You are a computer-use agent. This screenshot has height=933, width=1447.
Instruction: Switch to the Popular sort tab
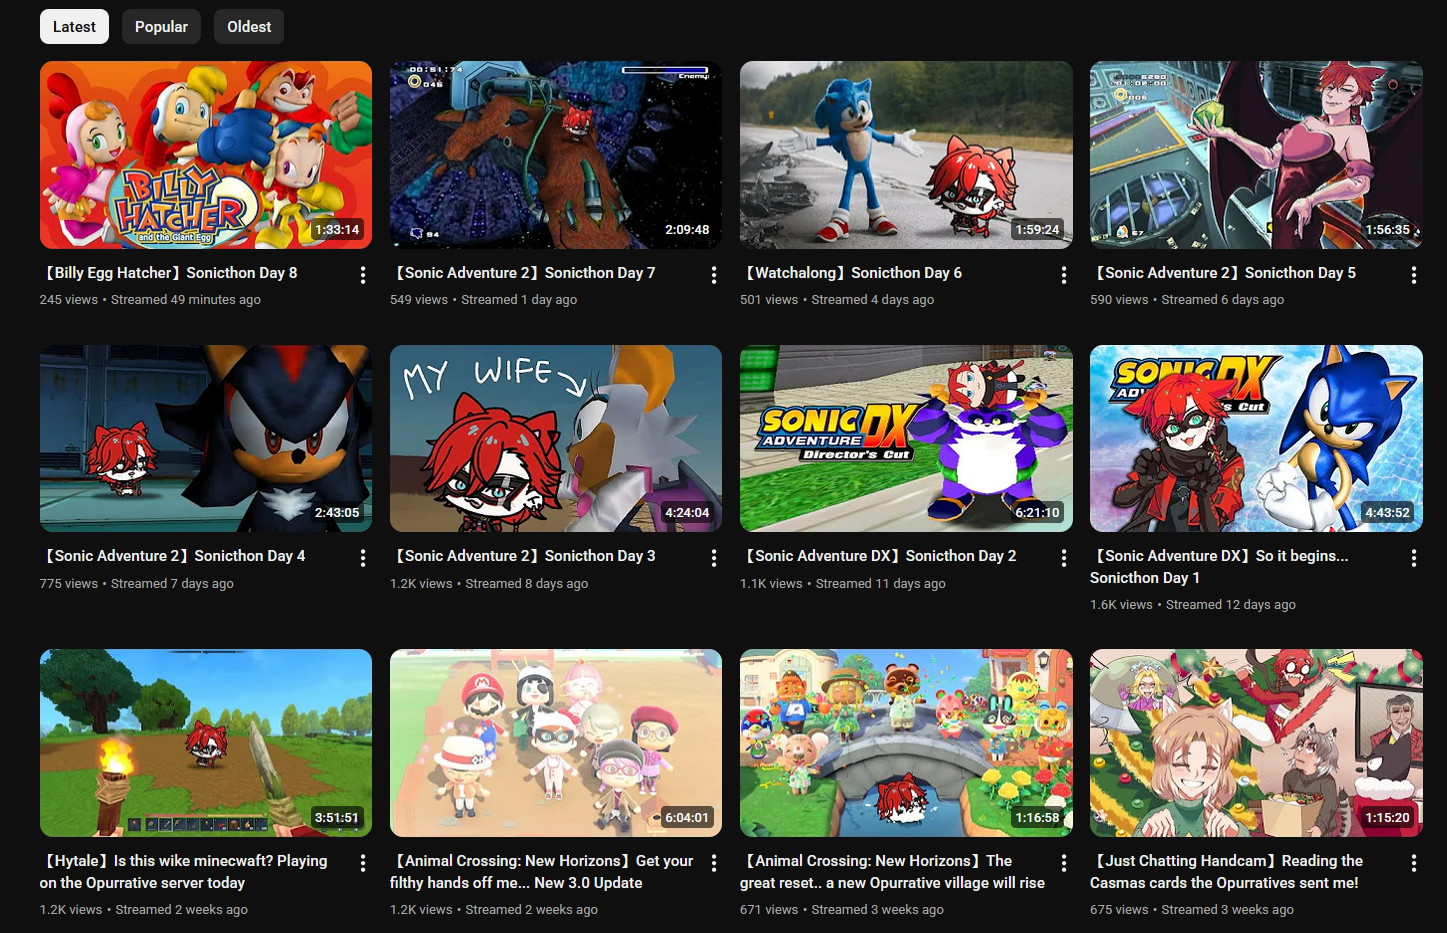[x=161, y=27]
